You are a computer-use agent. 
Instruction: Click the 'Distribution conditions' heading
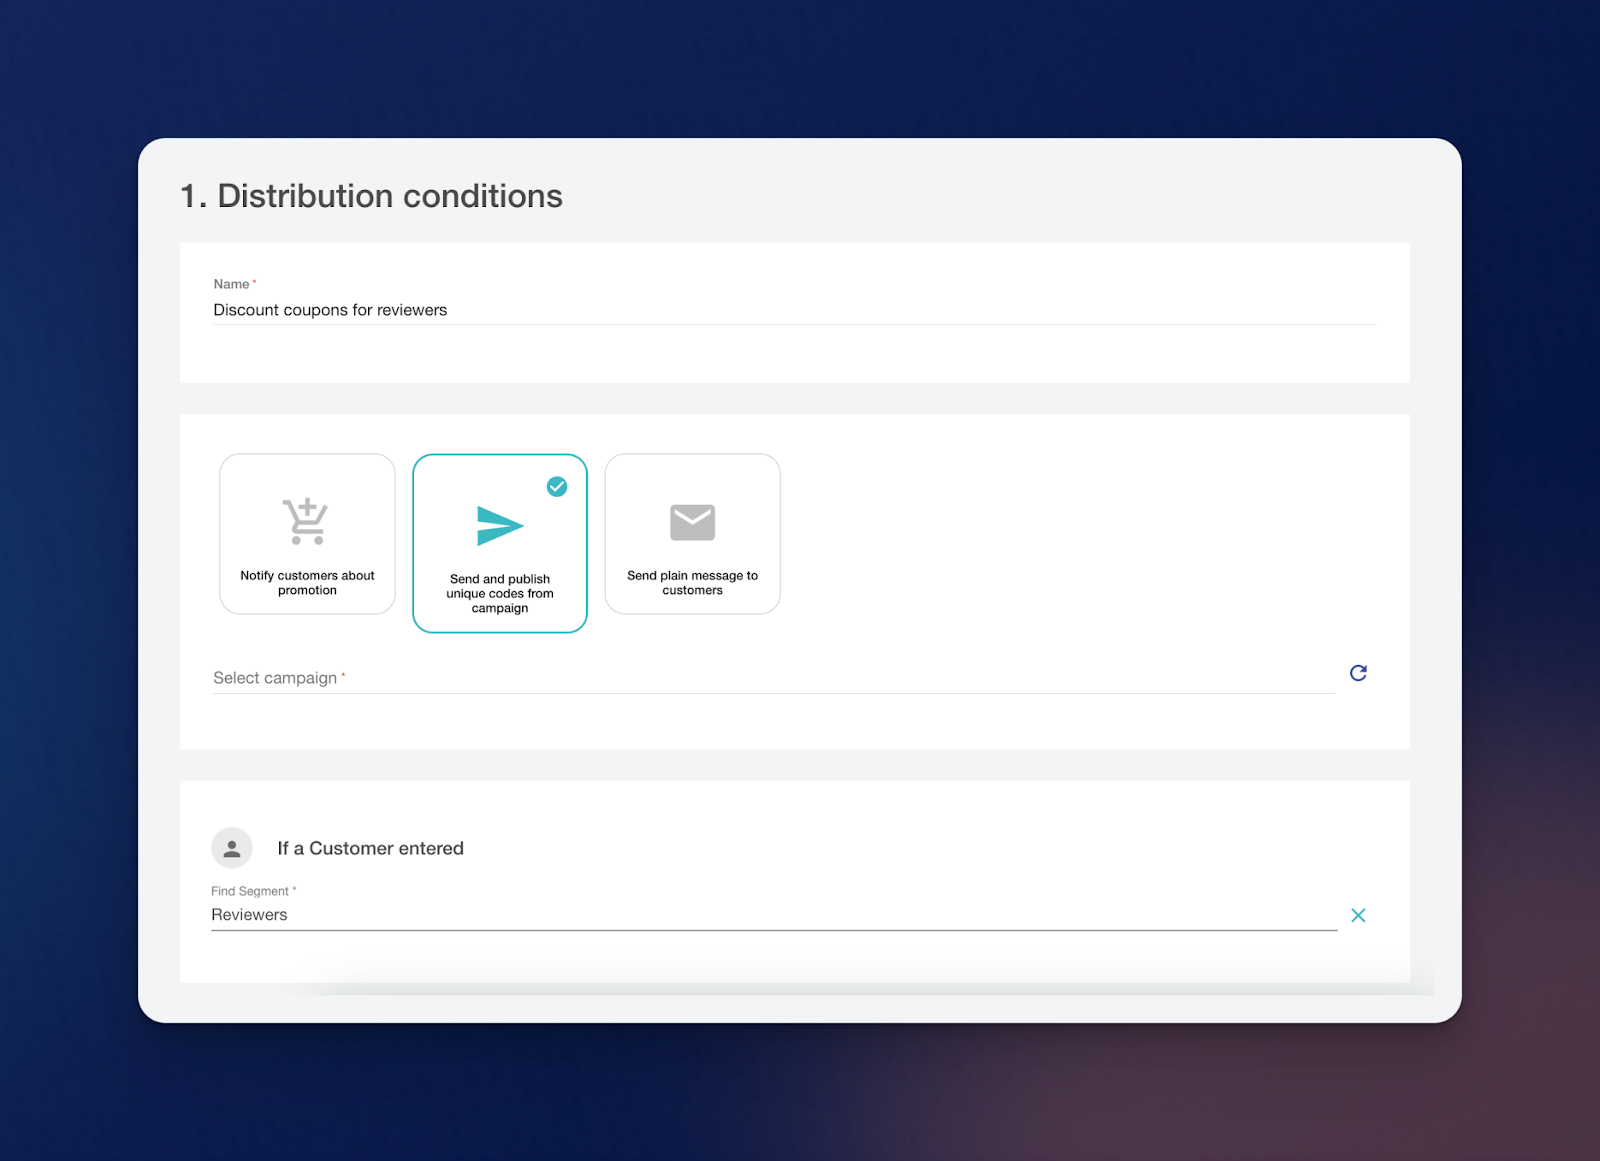pos(371,196)
